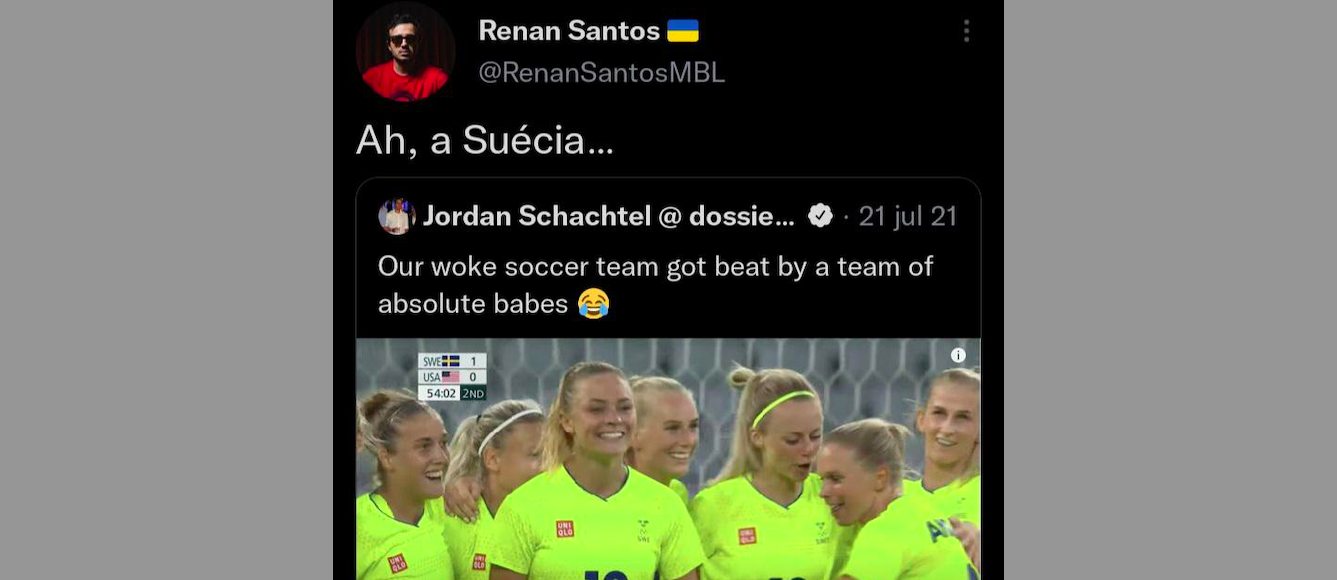Open the quoted tweet text about woke soccer team
Viewport: 1337px width, 580px height.
[x=656, y=284]
